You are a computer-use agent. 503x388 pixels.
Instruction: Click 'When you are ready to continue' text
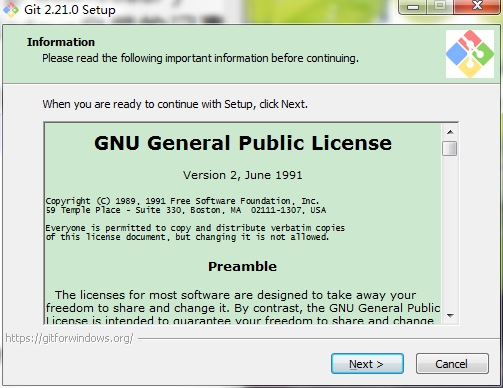pos(175,104)
